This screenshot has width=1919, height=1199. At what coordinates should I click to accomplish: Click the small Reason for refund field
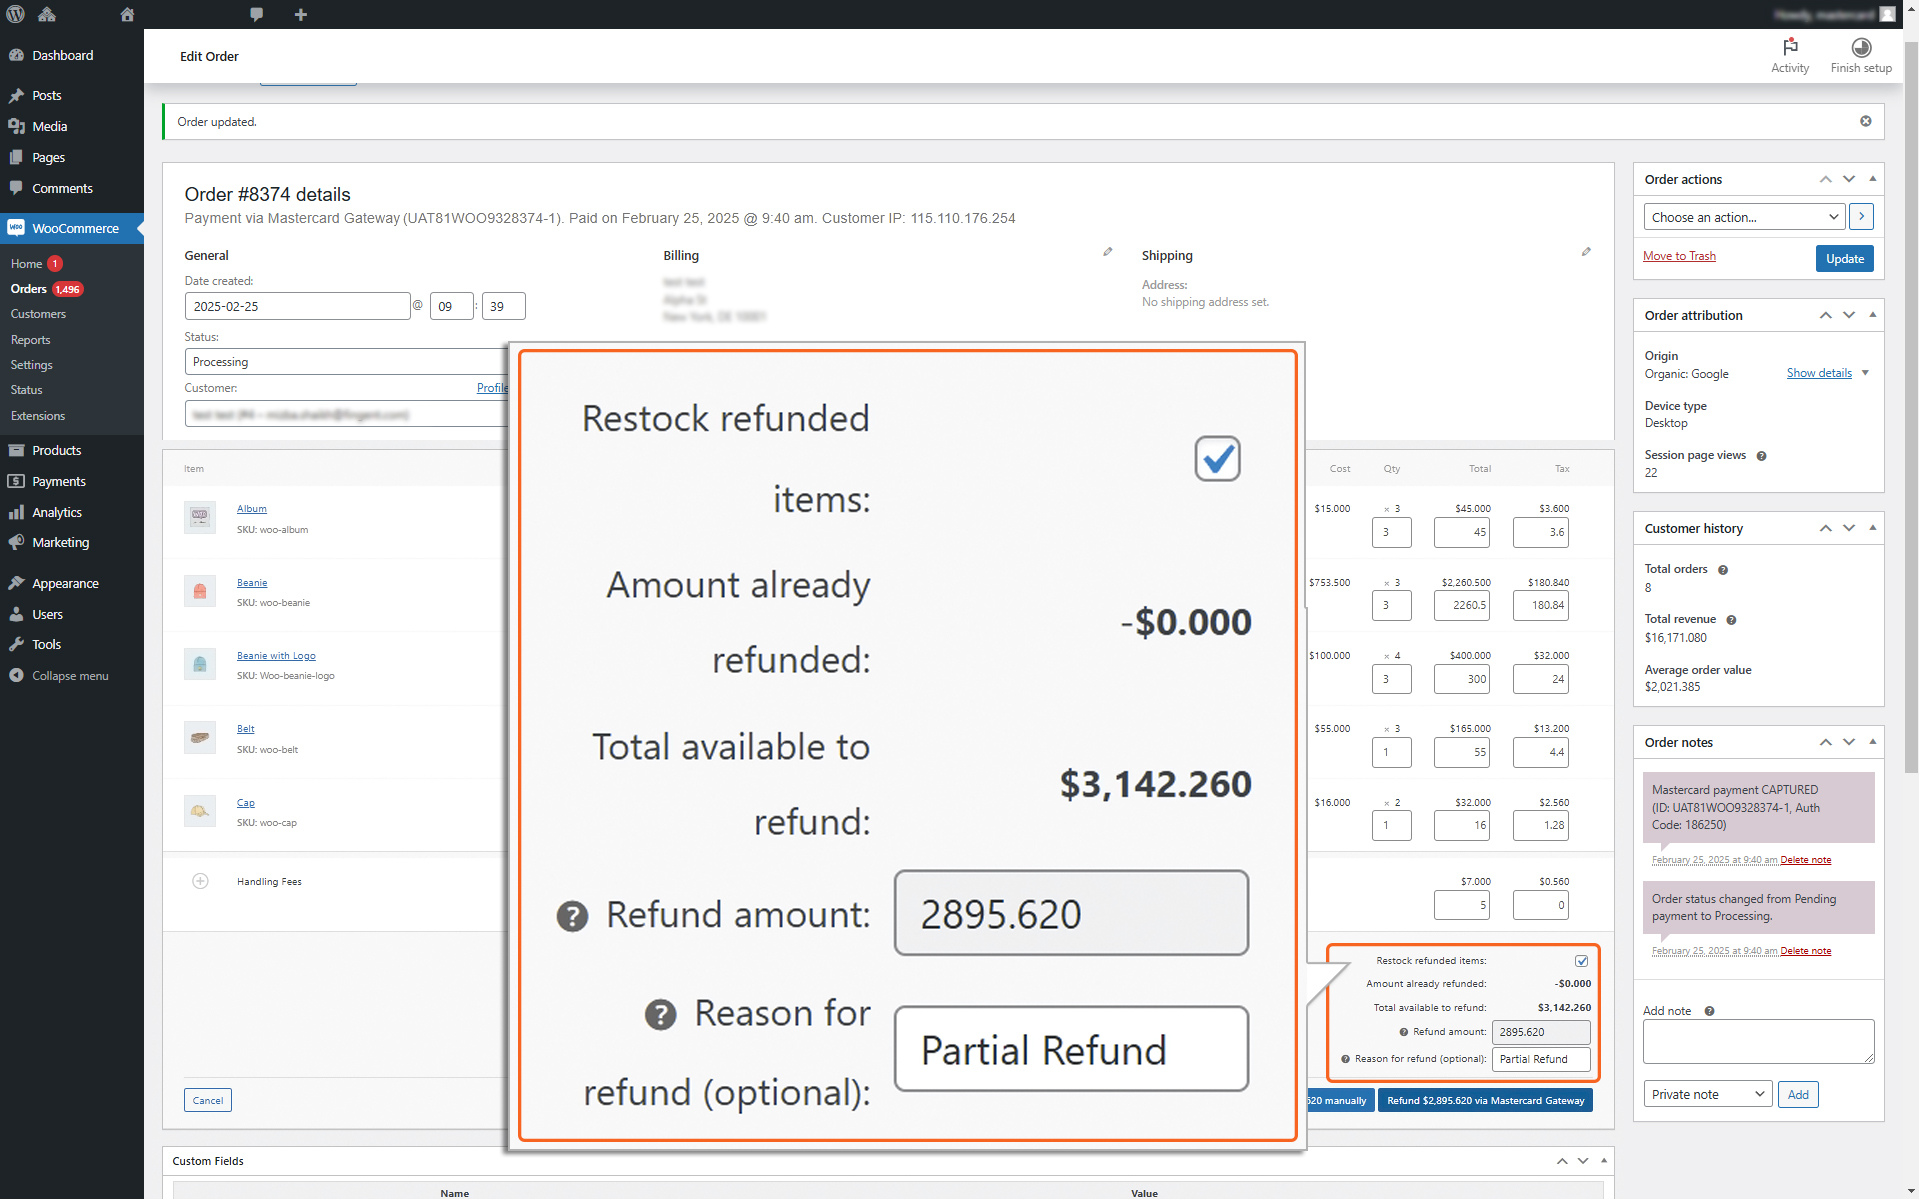pos(1541,1059)
